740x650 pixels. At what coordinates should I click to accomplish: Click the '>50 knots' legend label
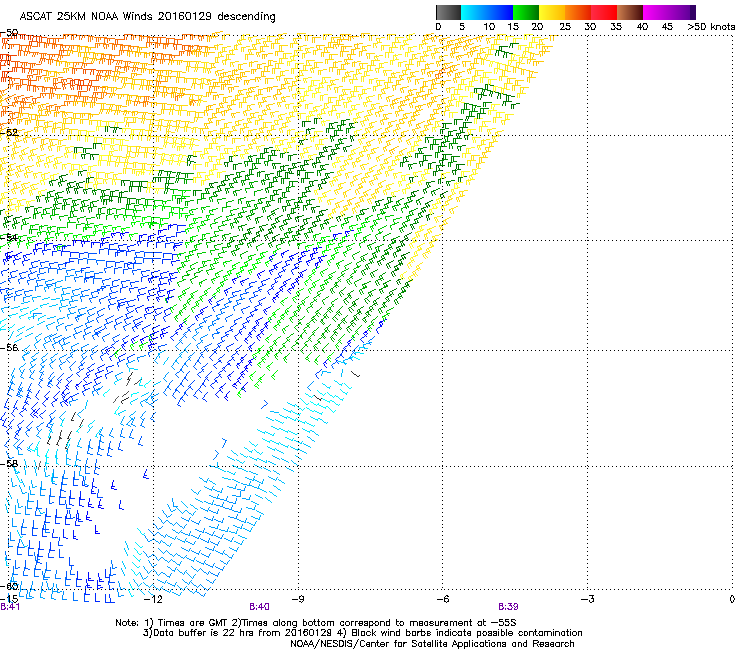[711, 27]
